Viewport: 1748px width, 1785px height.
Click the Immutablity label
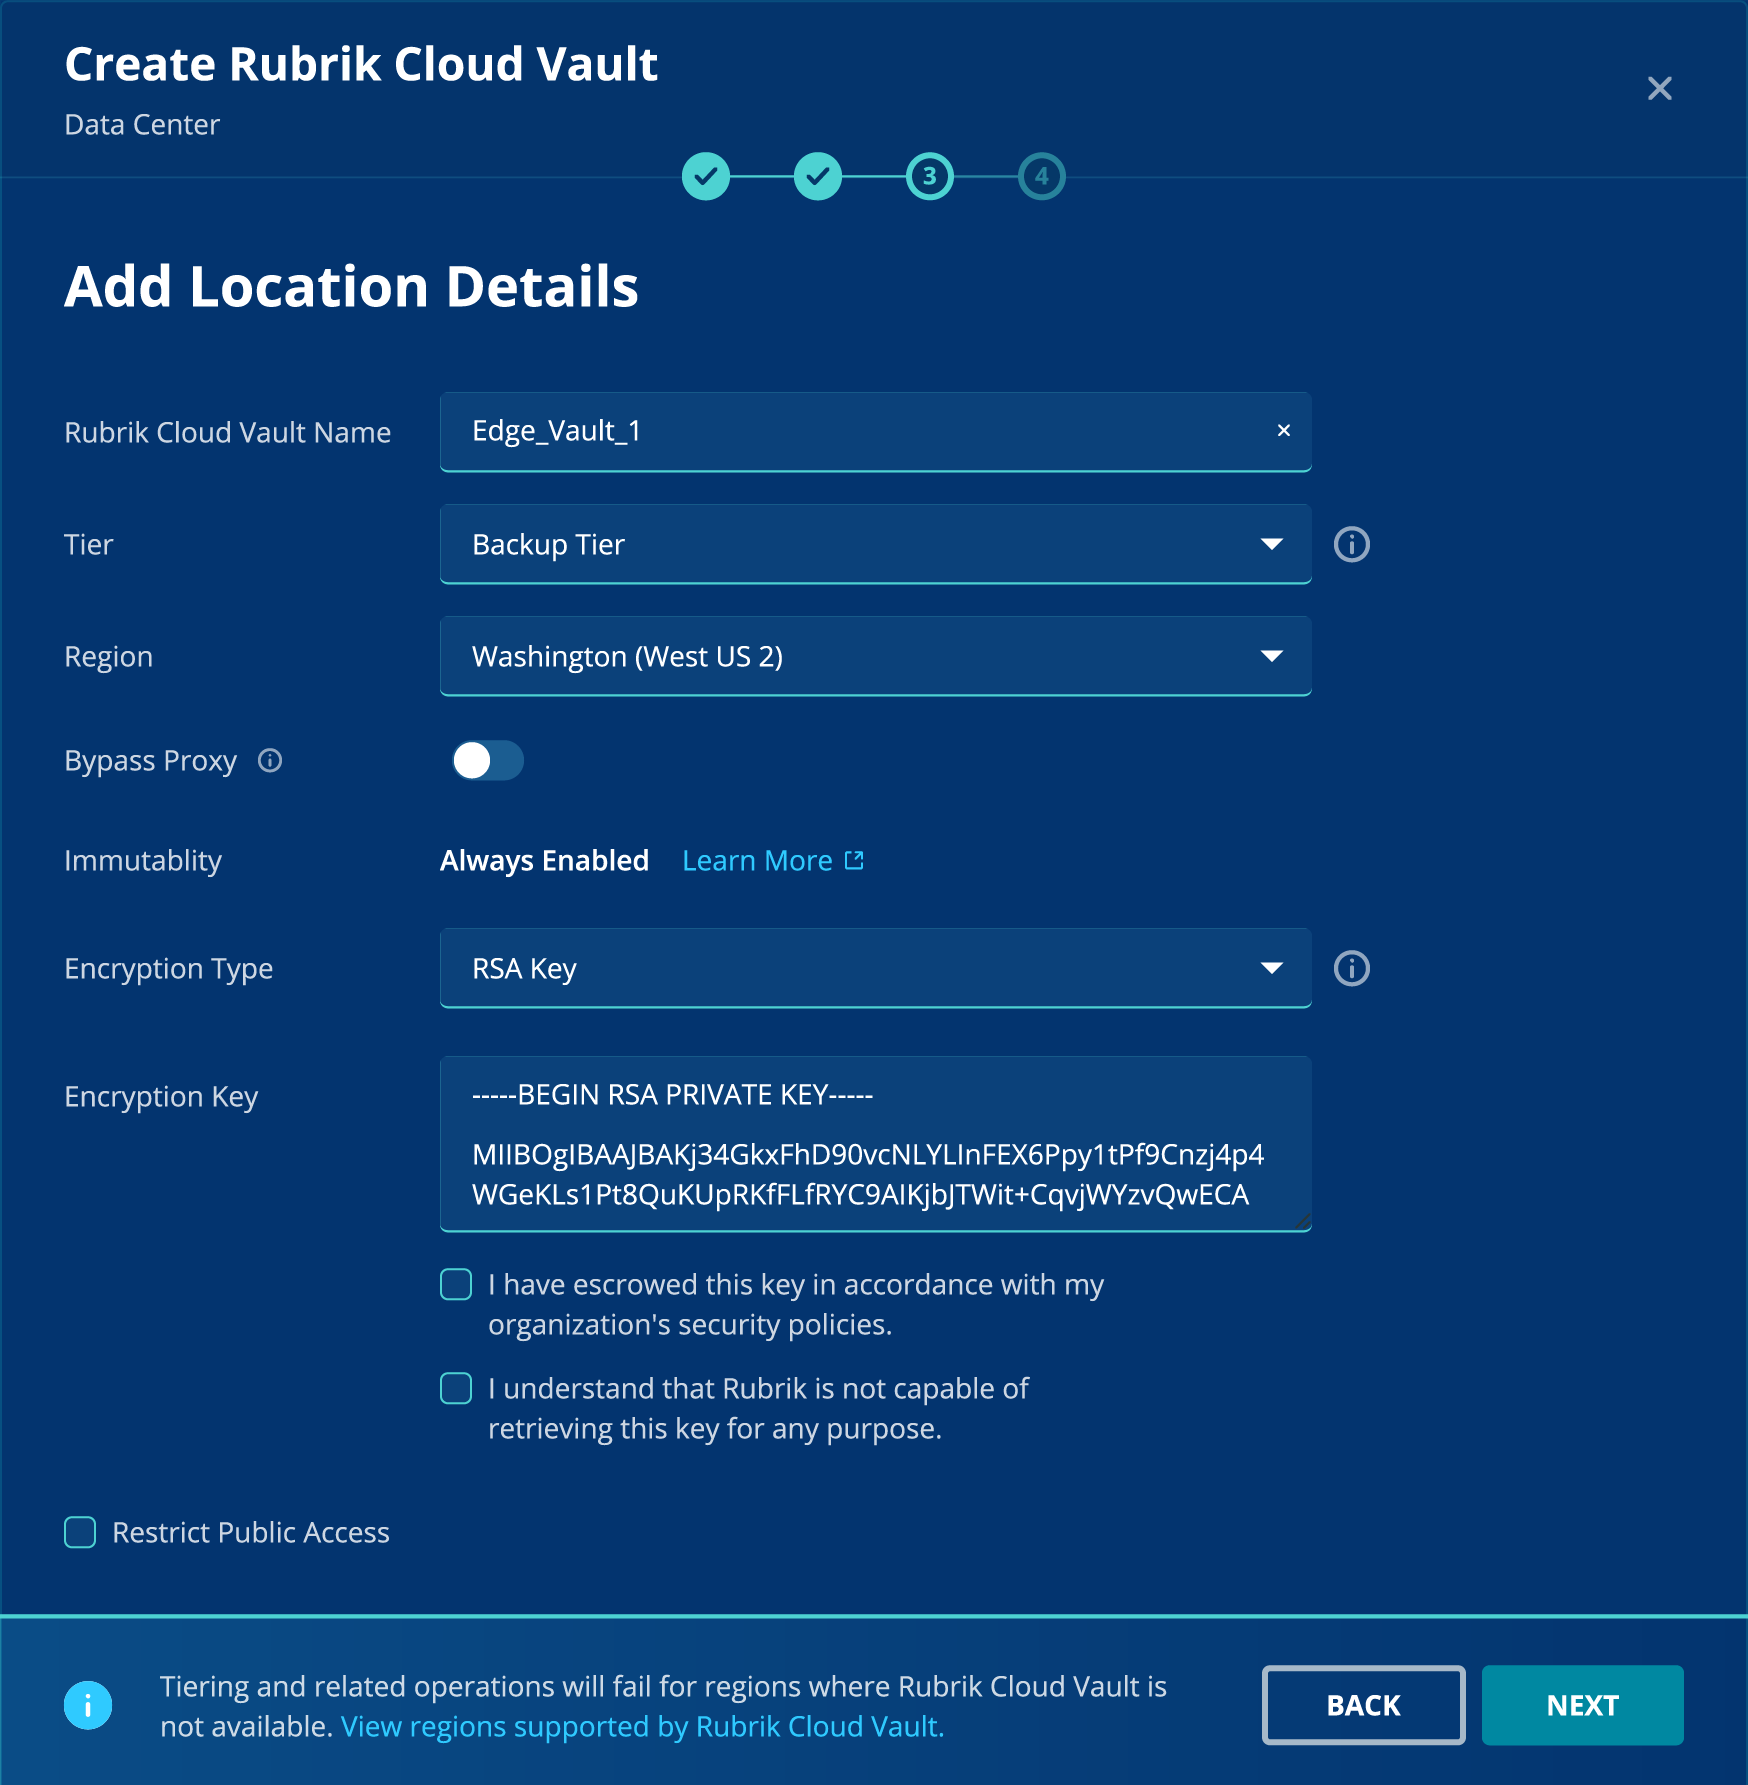[143, 861]
